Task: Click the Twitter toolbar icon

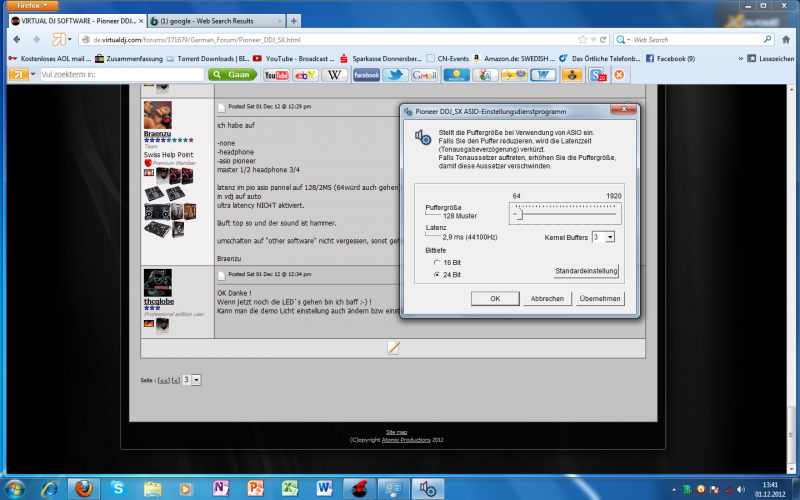Action: [396, 75]
